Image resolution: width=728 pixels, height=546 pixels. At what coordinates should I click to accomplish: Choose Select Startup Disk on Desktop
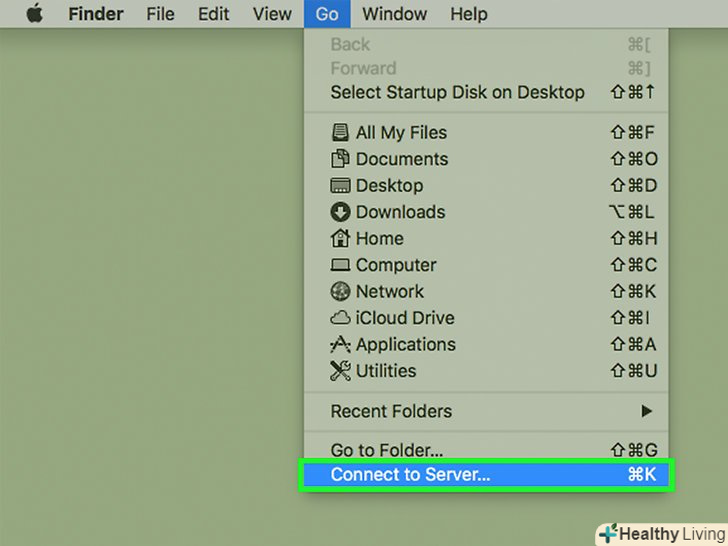457,92
